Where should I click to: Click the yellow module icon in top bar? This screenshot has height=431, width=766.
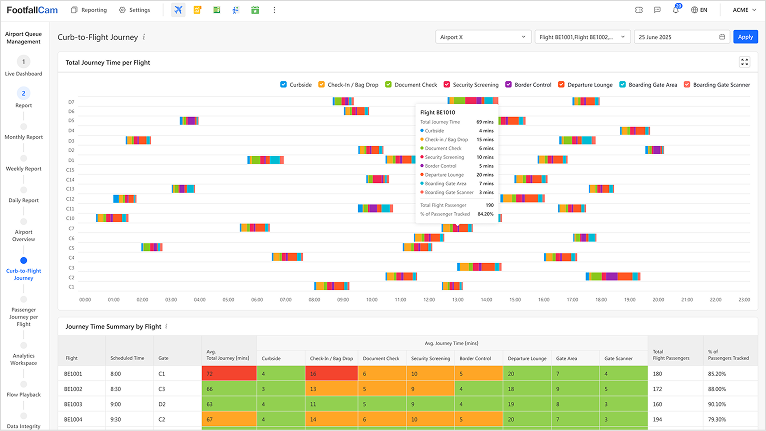point(197,10)
